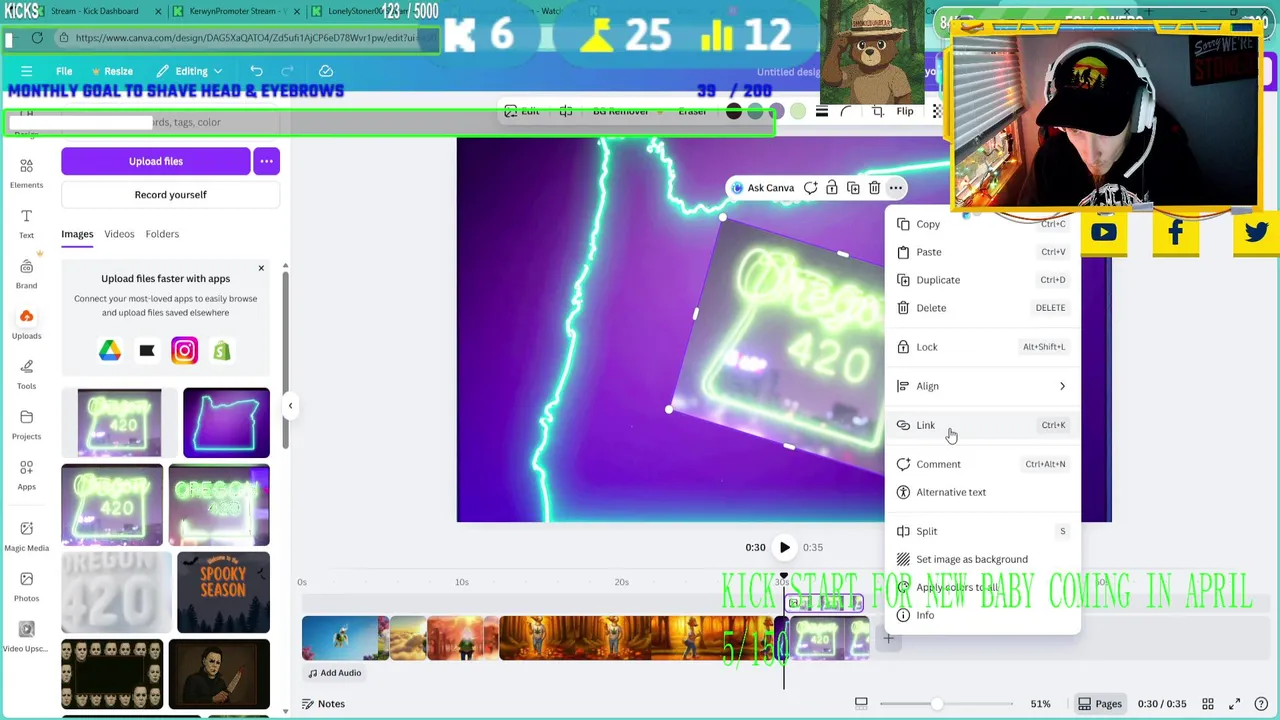Click the Record yourself button
1280x720 pixels.
[170, 195]
